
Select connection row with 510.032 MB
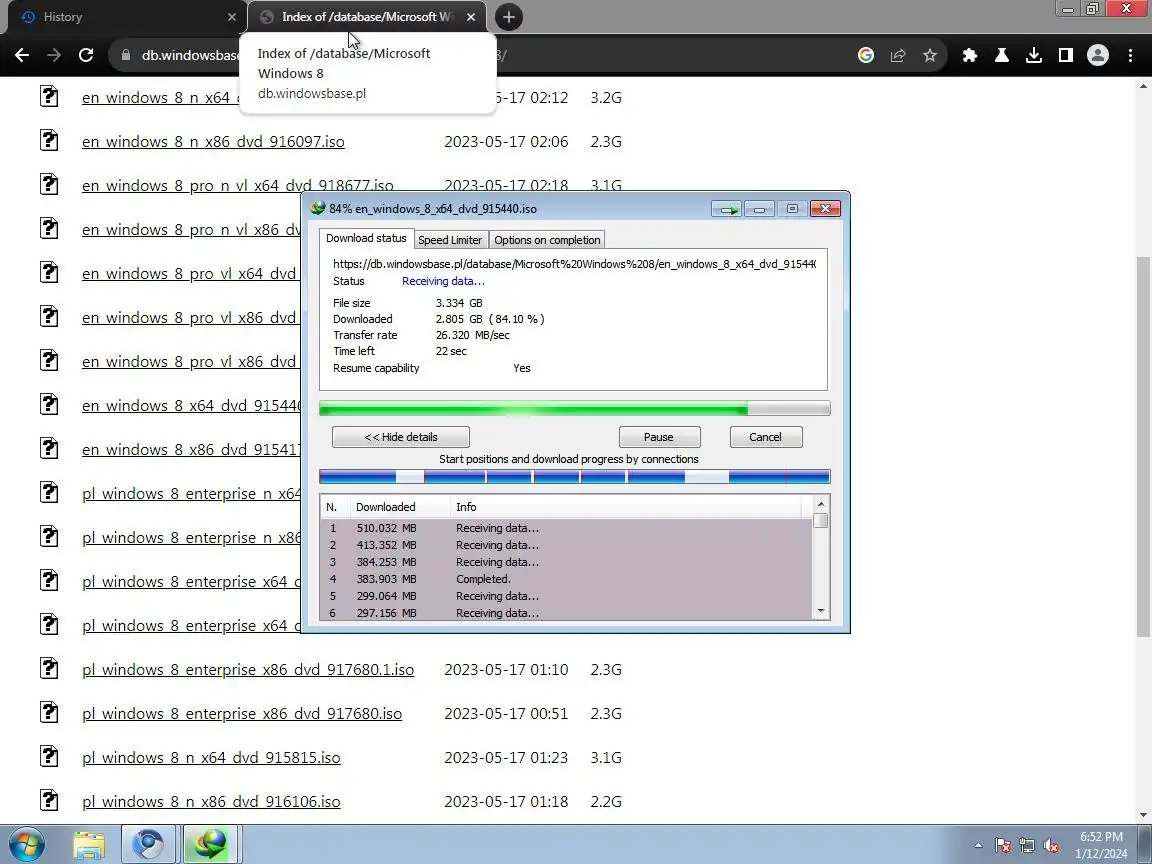(566, 528)
